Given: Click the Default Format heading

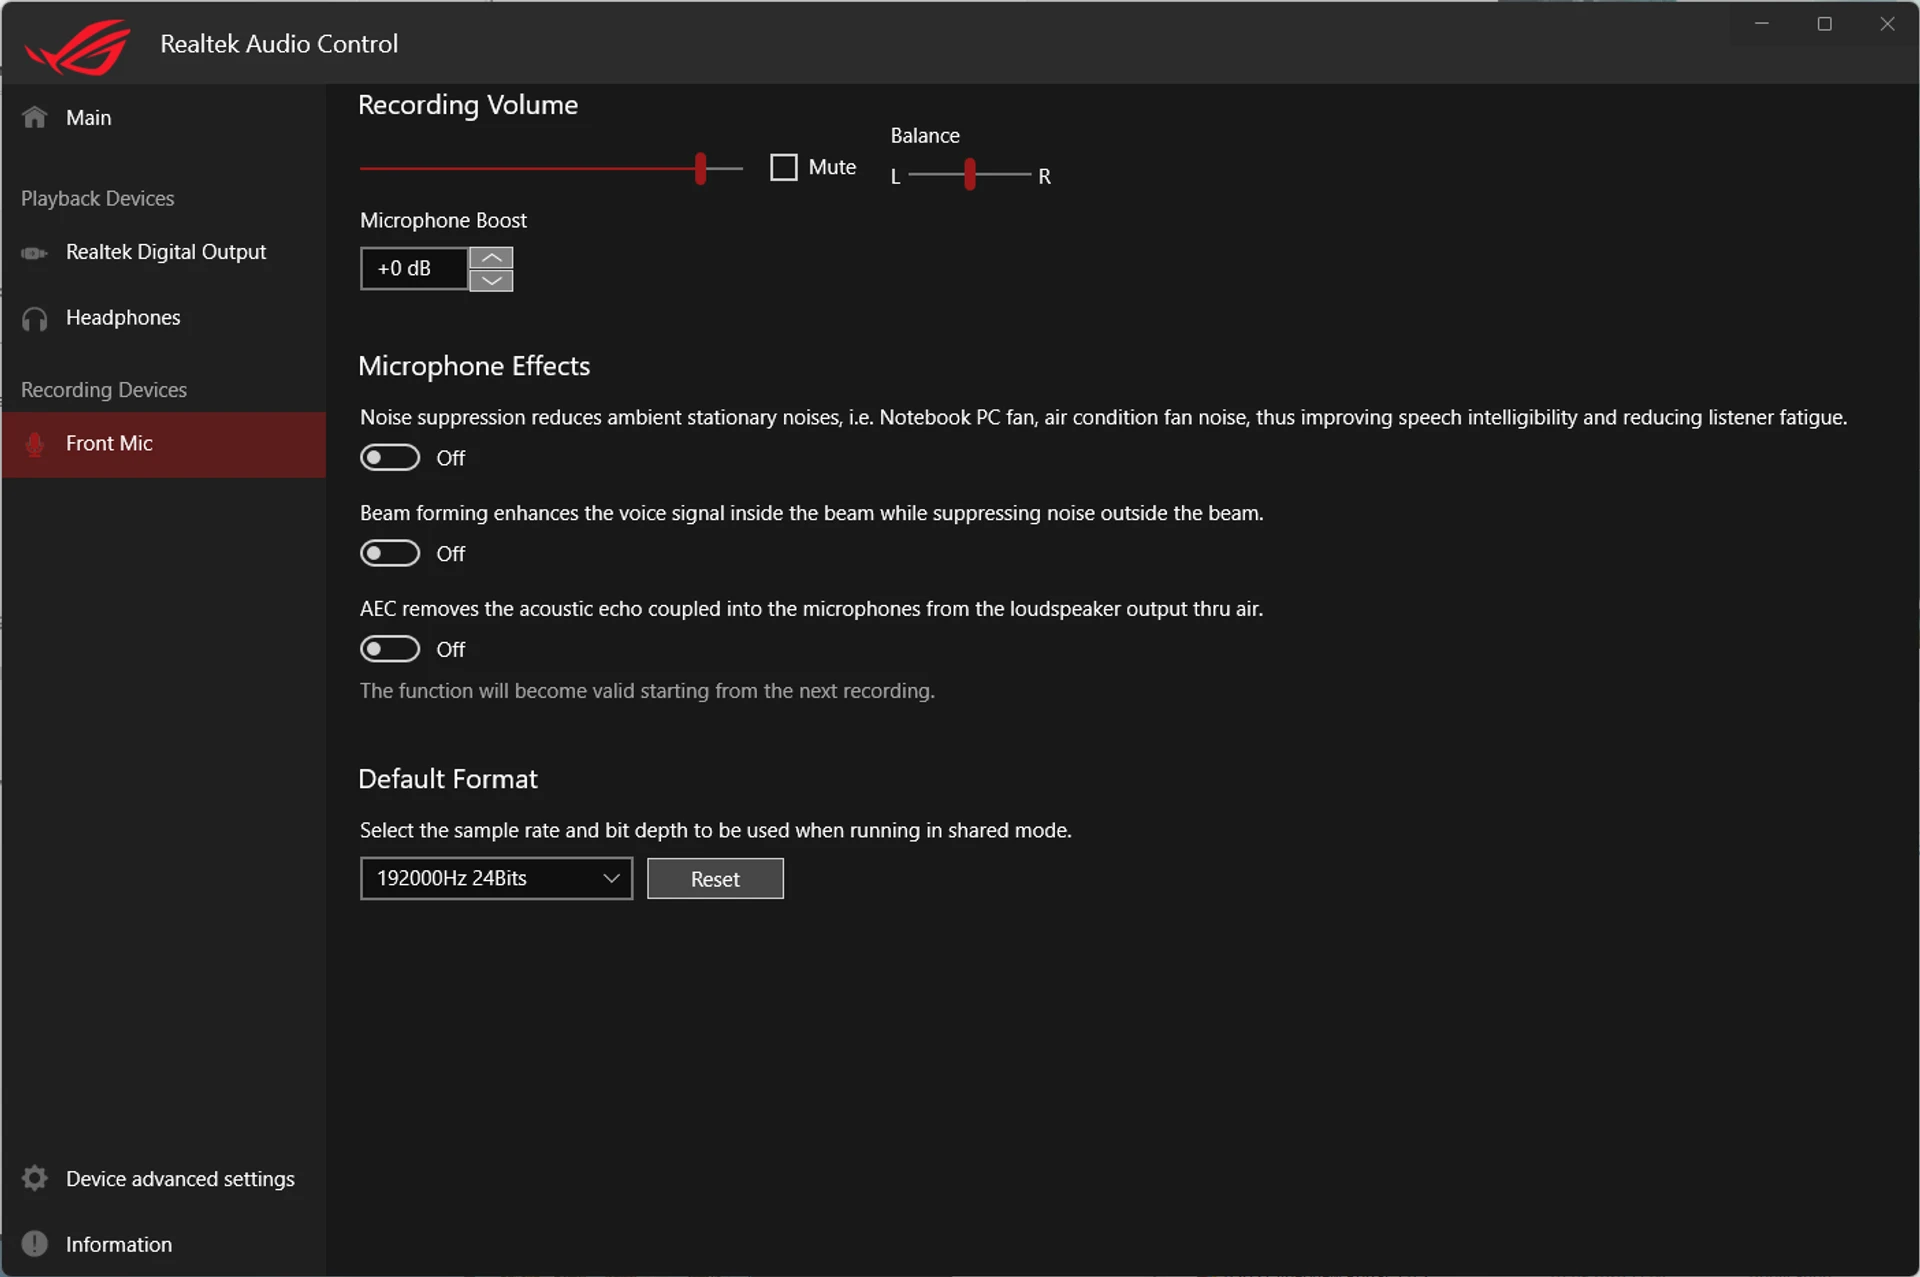Looking at the screenshot, I should click(448, 779).
